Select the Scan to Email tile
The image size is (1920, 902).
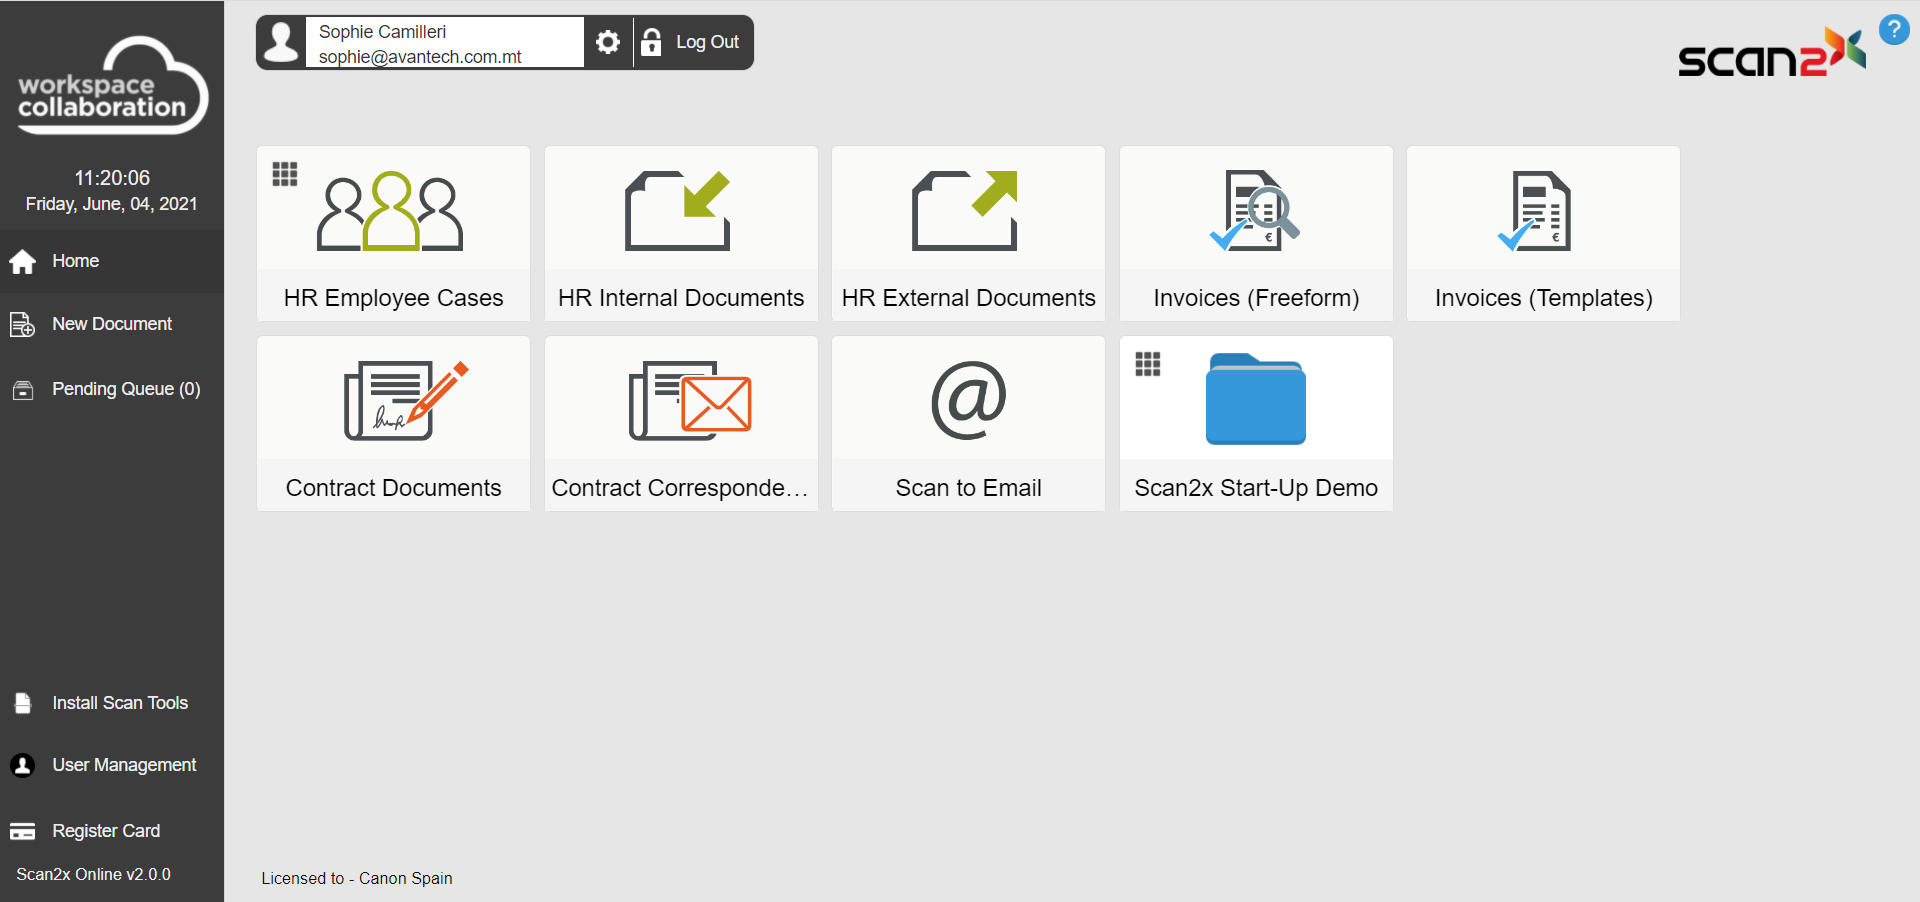click(x=968, y=424)
